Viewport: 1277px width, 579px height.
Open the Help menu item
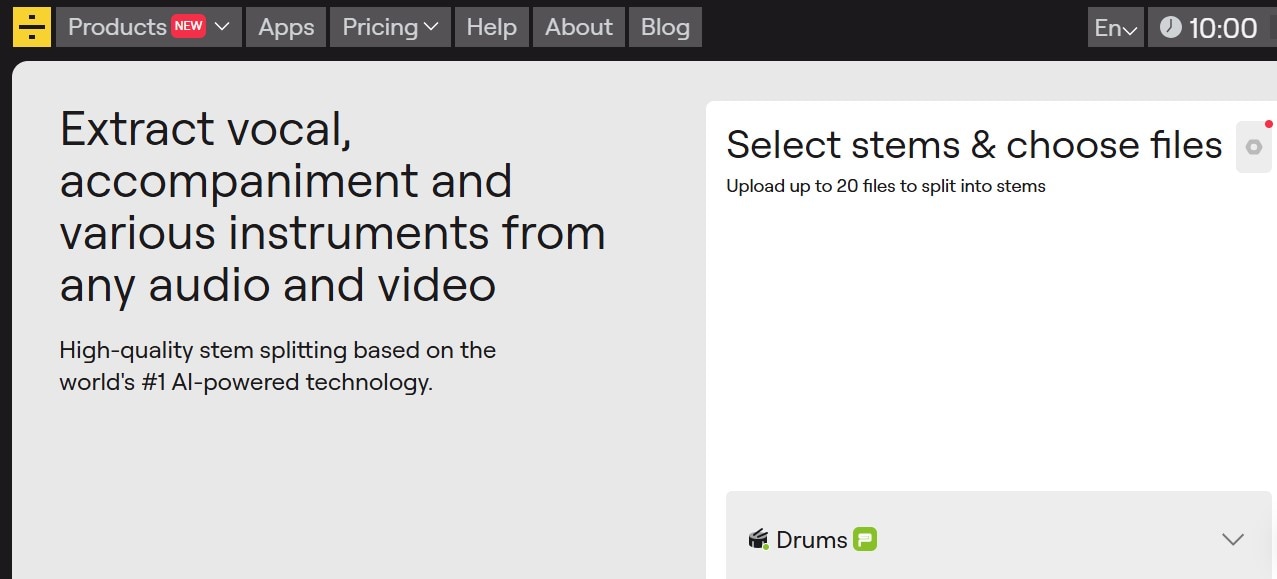click(x=491, y=27)
